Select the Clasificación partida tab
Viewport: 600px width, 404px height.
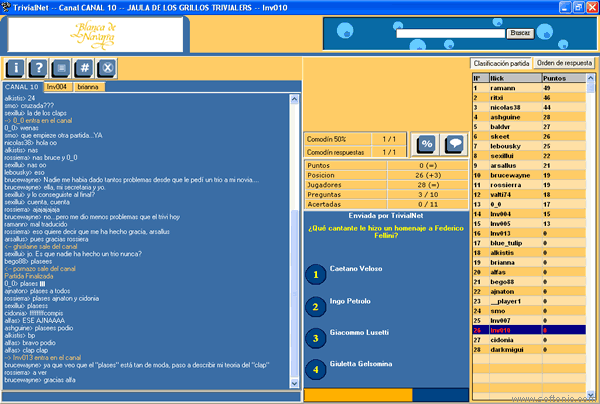[502, 64]
